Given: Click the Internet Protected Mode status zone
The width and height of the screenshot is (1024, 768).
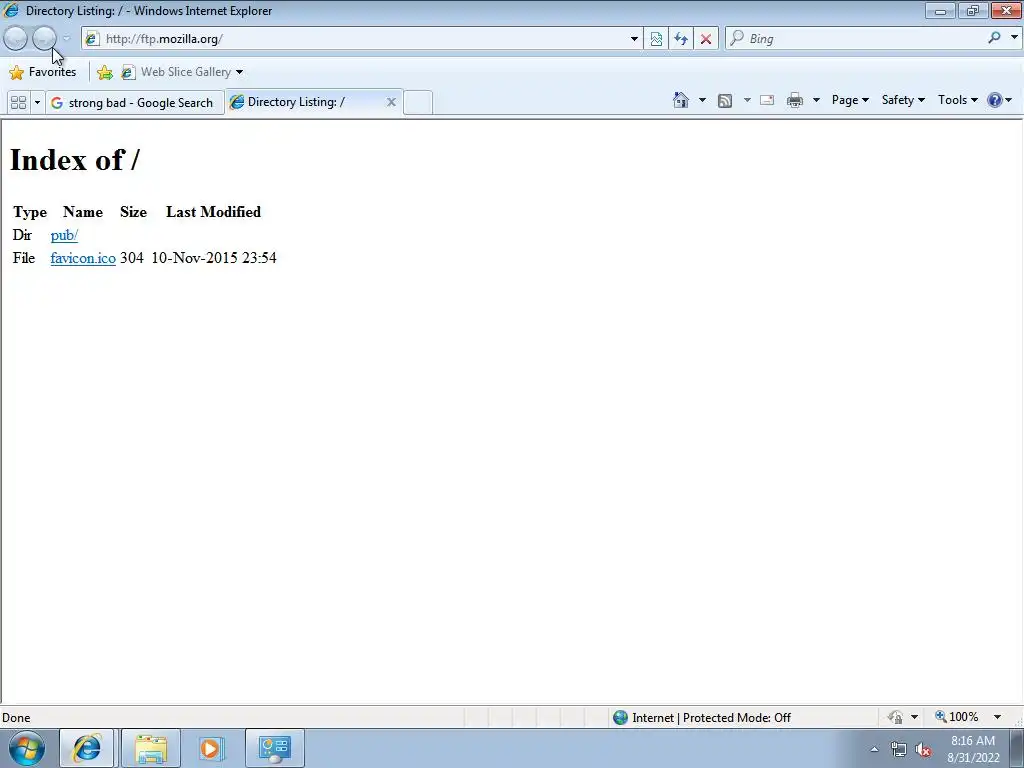Looking at the screenshot, I should [701, 718].
